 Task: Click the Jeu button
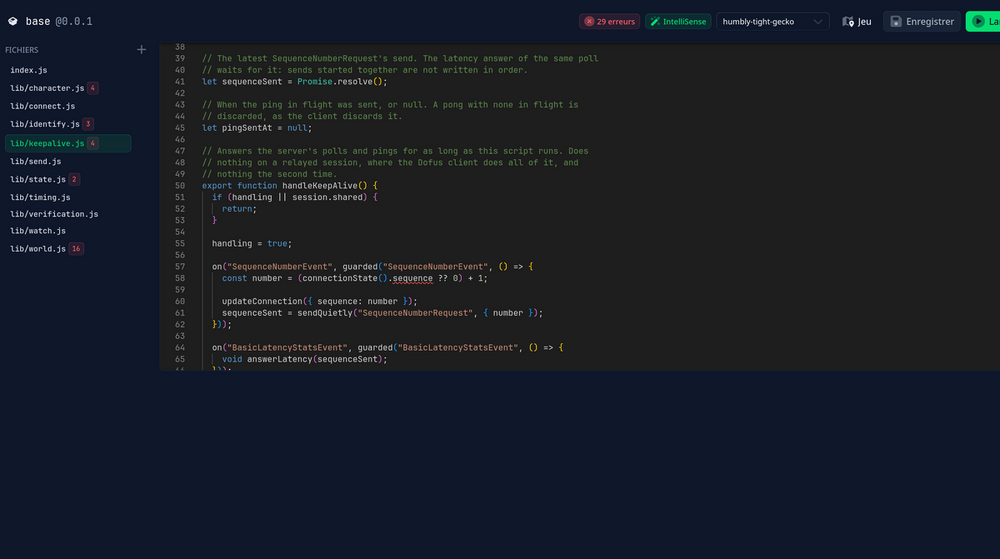pos(857,21)
